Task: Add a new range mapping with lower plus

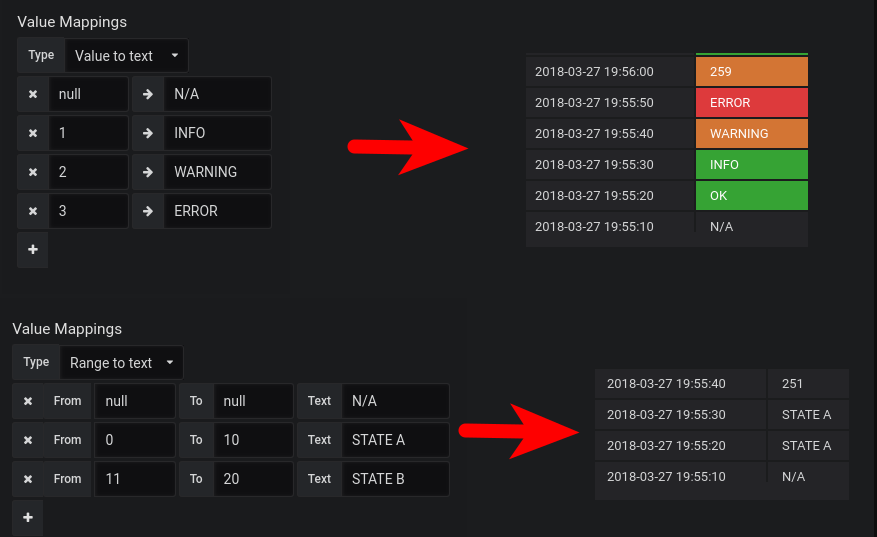Action: coord(28,517)
